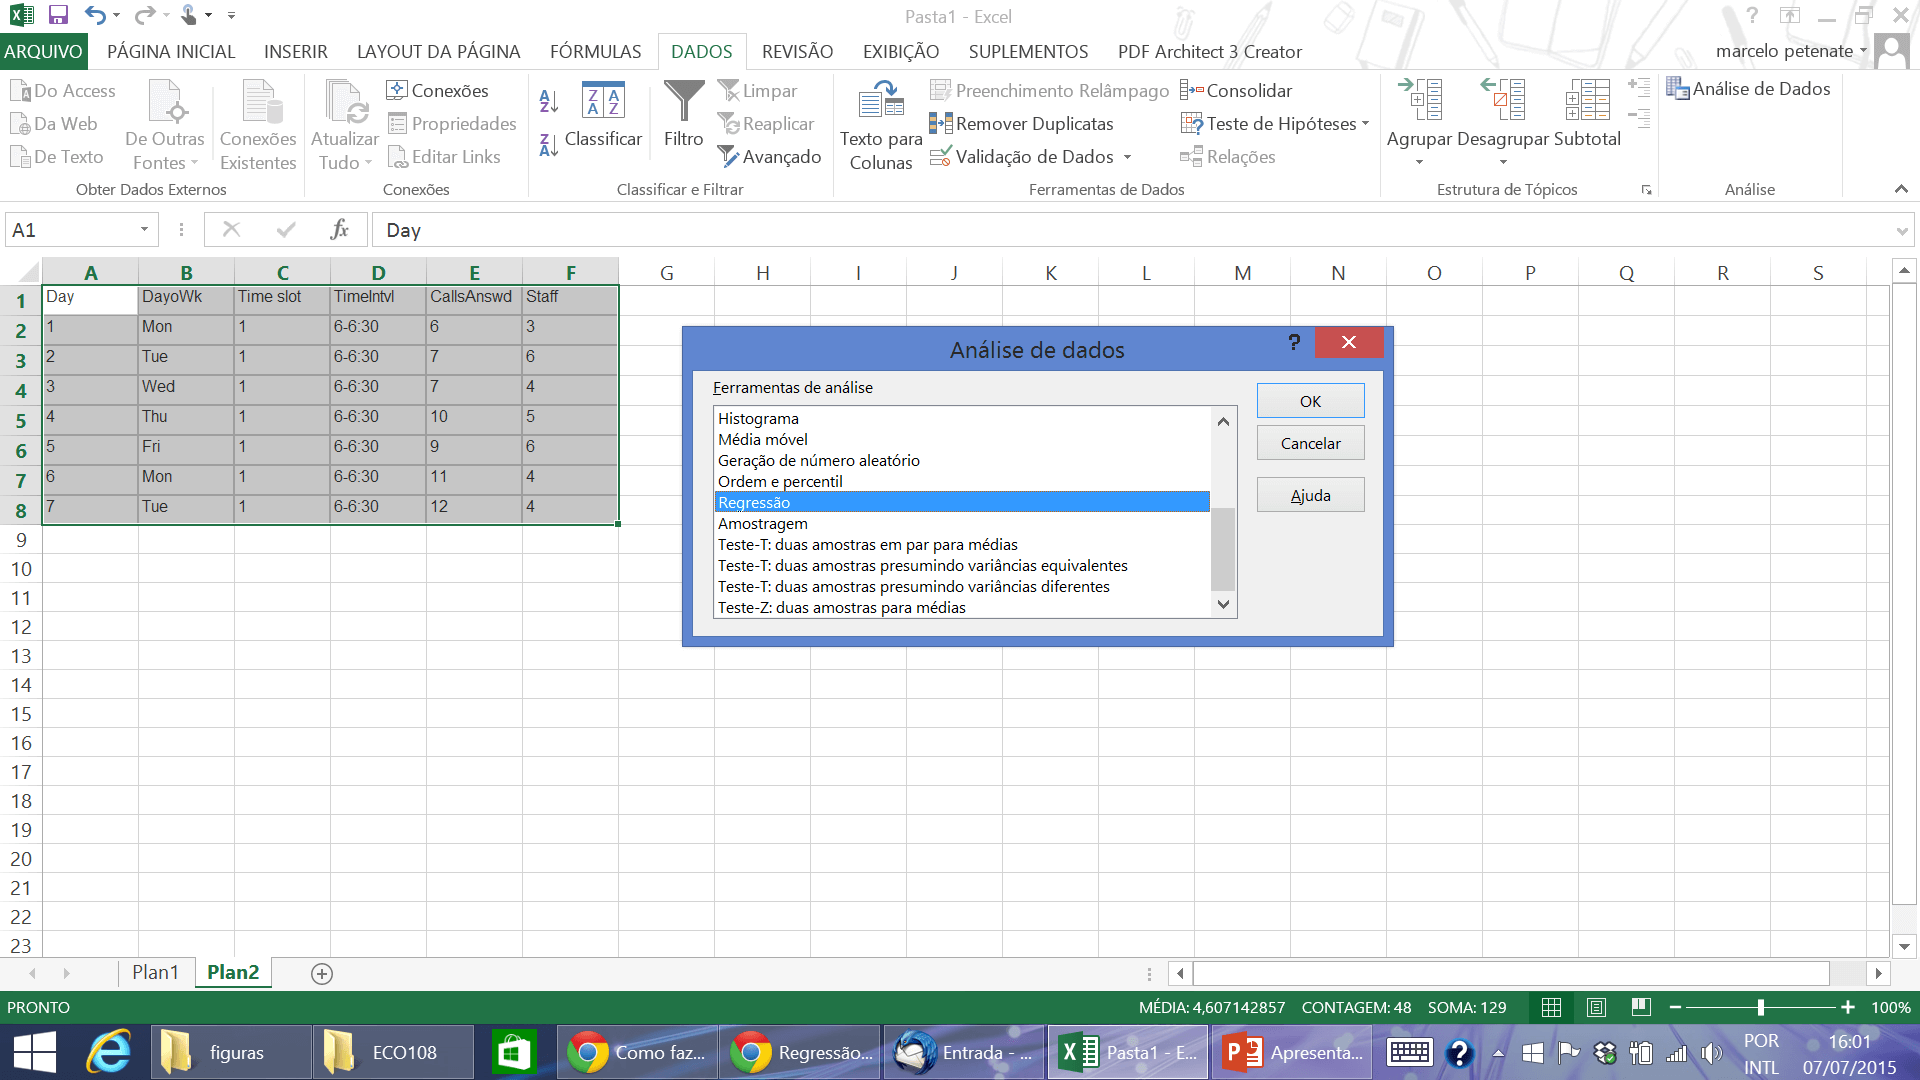This screenshot has width=1920, height=1080.
Task: Click the Redo arrow icon
Action: tap(144, 15)
